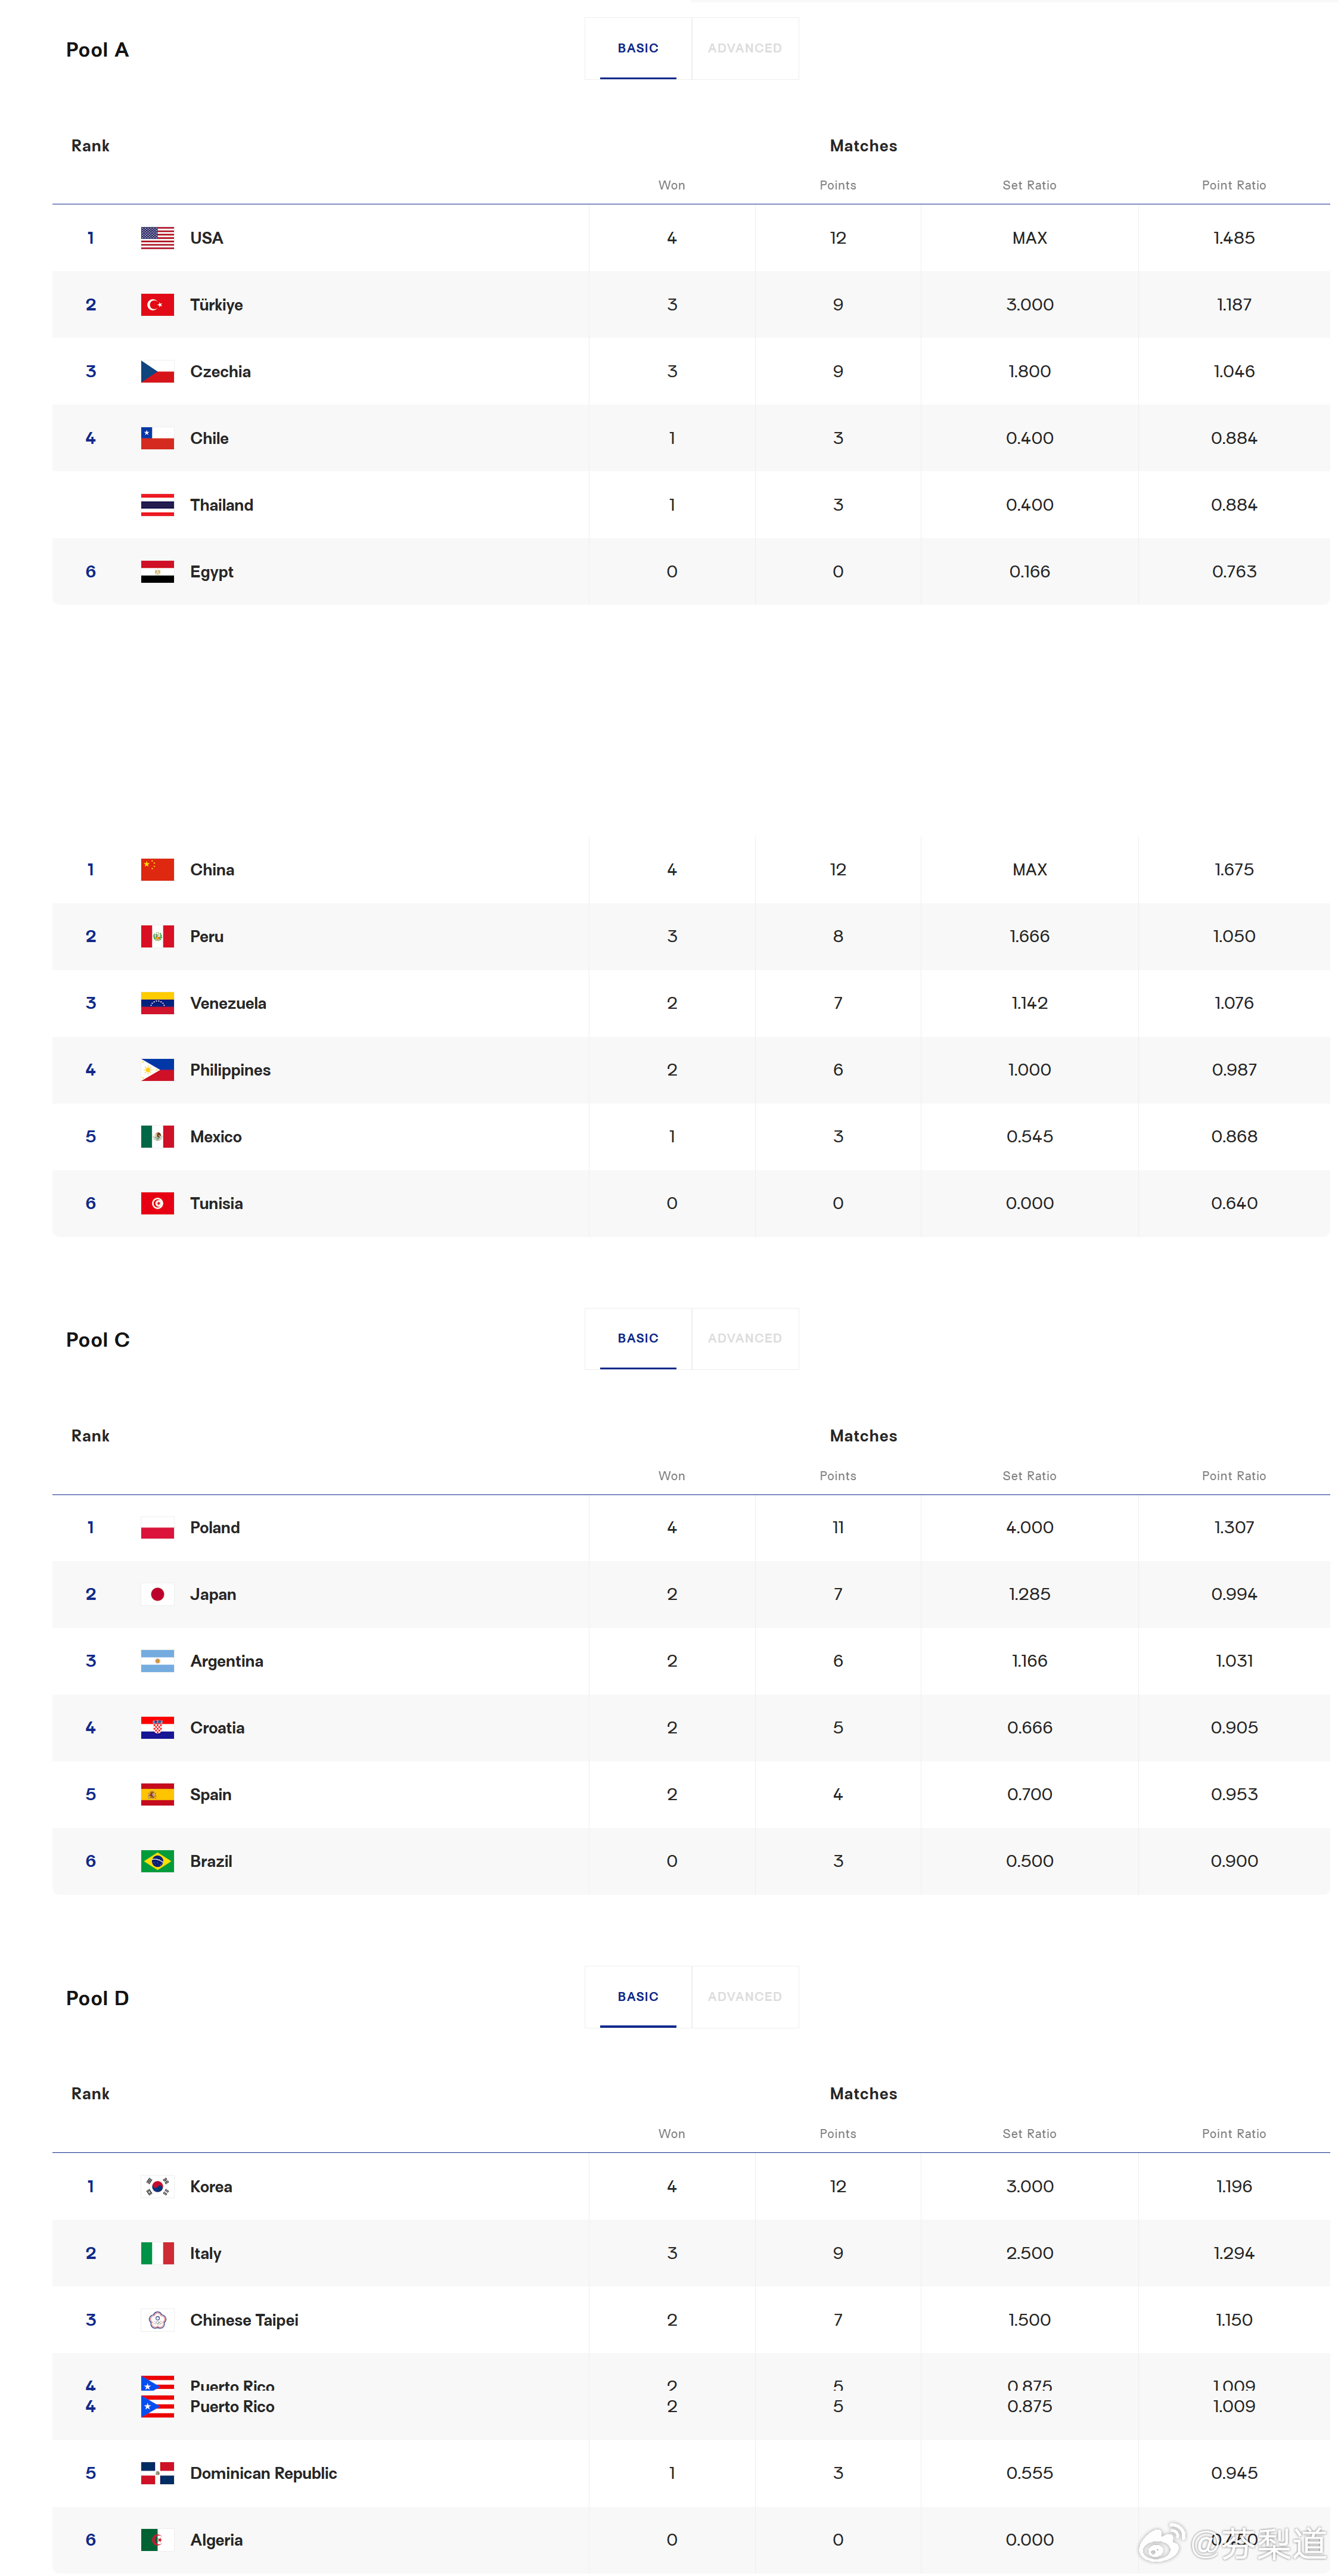Click the Point Ratio column header in Pool A

coord(1234,185)
